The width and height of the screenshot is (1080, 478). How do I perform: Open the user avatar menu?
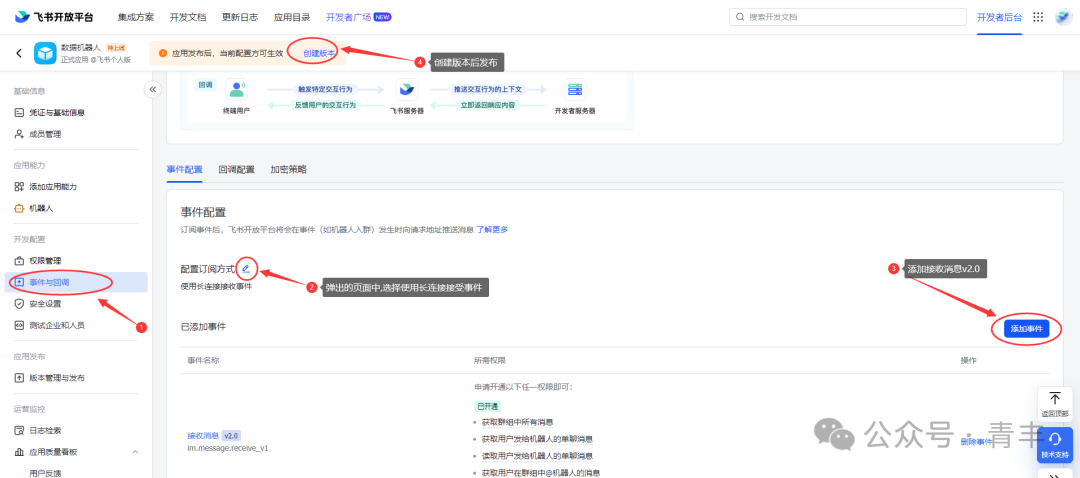tap(1063, 17)
